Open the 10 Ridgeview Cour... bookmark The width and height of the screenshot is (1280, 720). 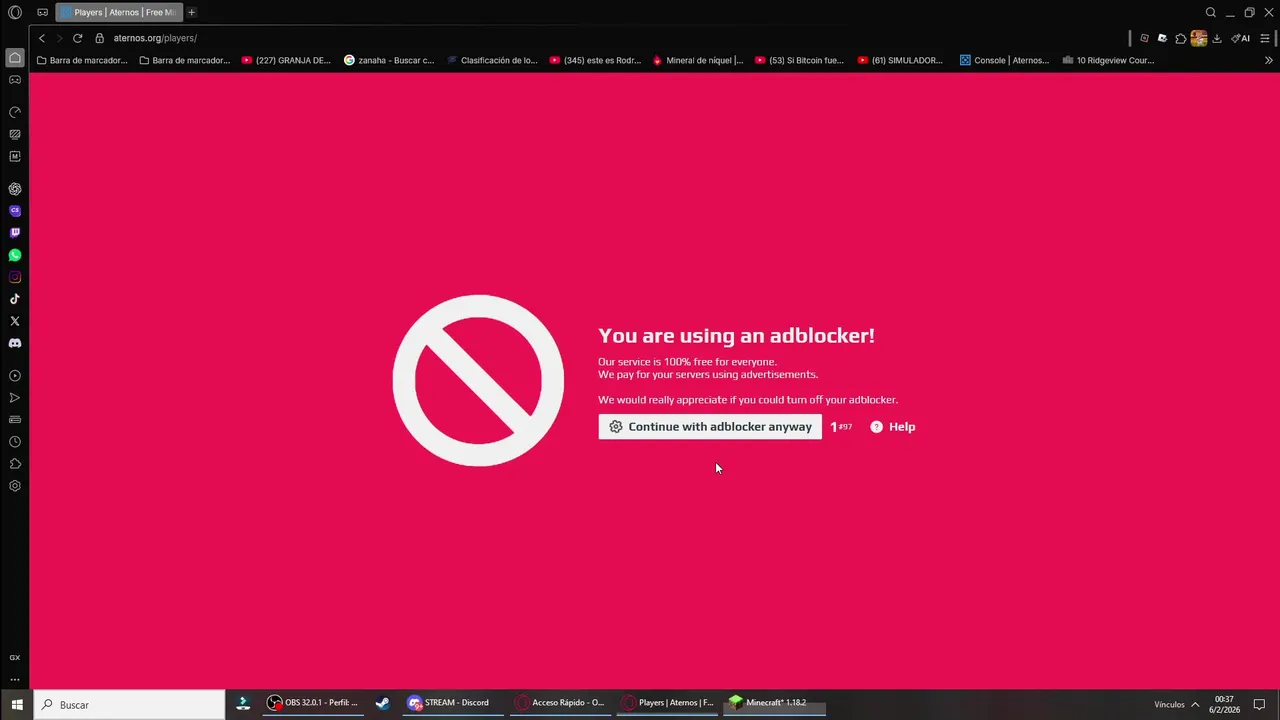click(x=1108, y=60)
